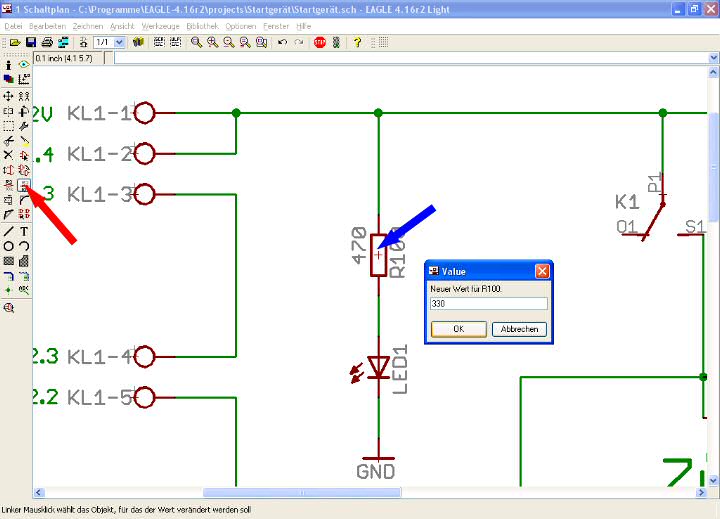Save the schematic with the floppy disk icon
The height and width of the screenshot is (519, 720).
point(31,43)
